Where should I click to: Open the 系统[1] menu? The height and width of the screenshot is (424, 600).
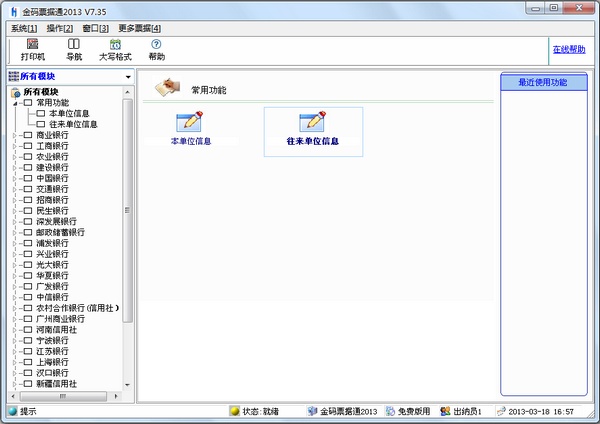24,28
